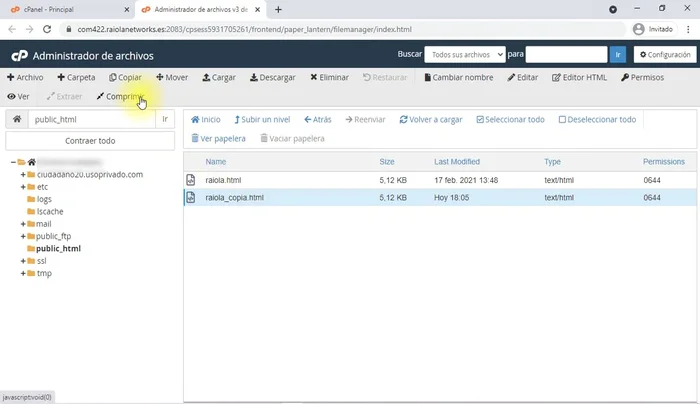Click Deseleccionar todo checkbox button
700x404 pixels.
[597, 120]
